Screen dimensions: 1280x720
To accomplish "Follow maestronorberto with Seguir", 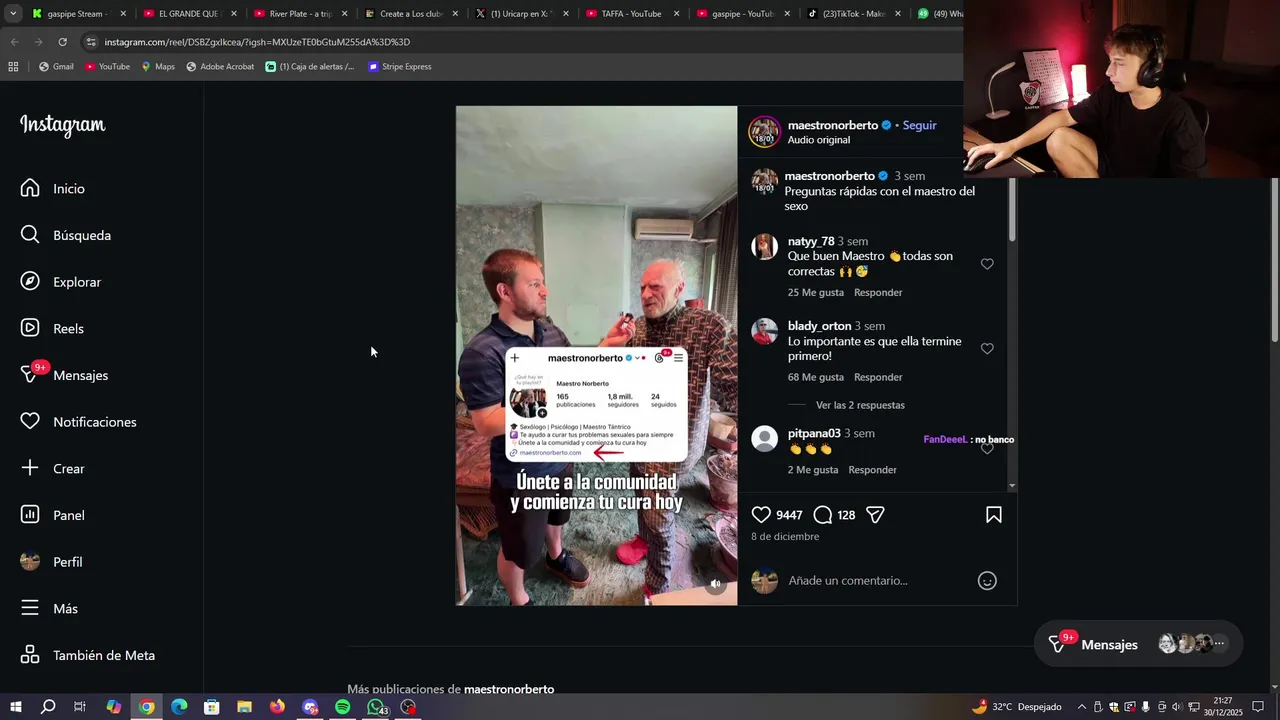I will click(x=919, y=125).
